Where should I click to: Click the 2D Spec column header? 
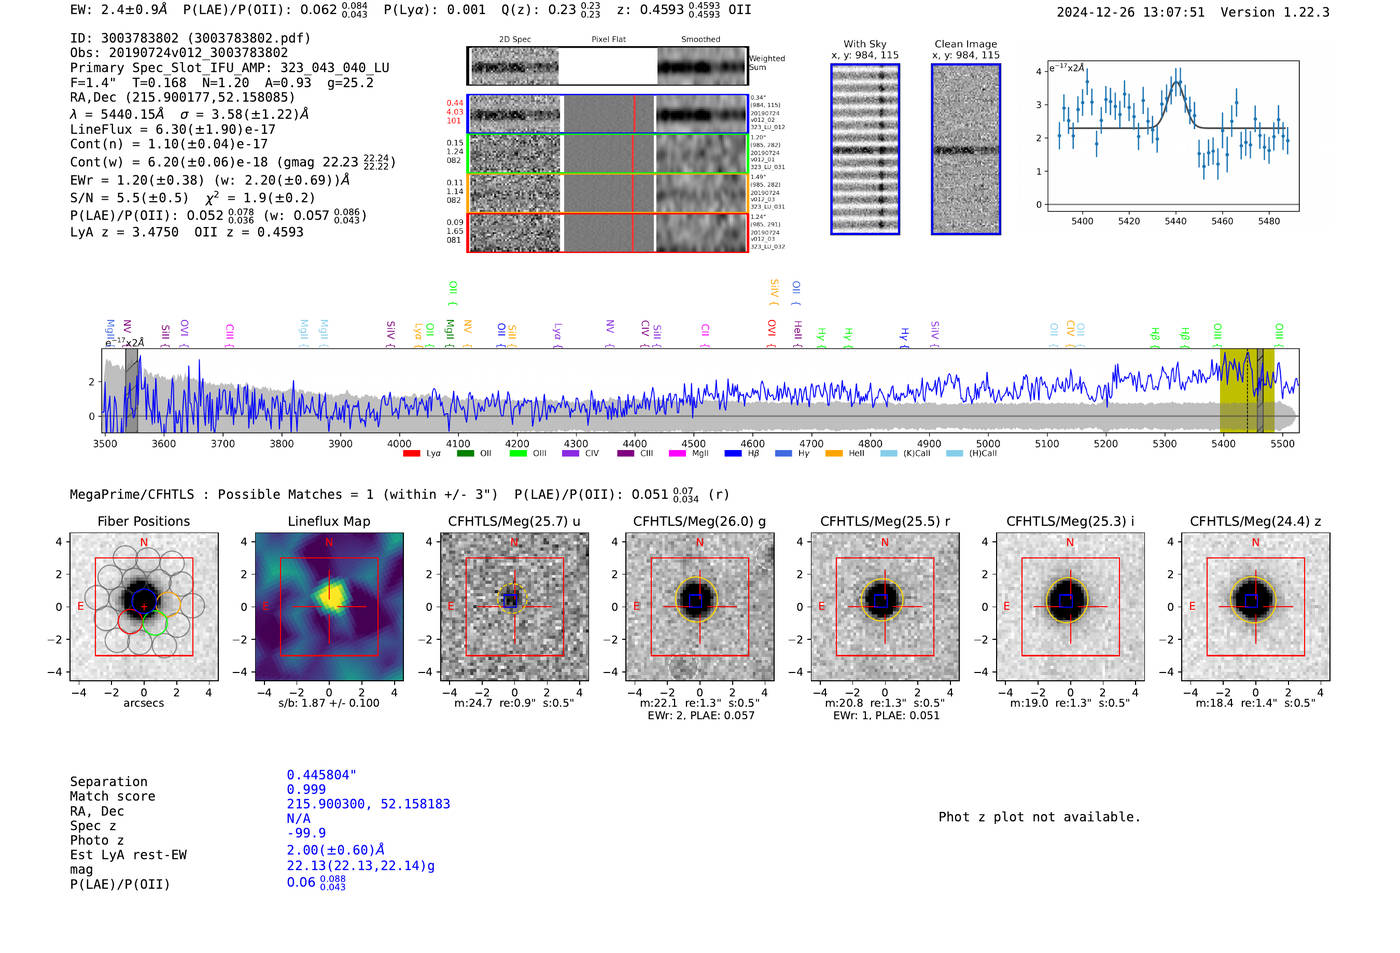click(x=515, y=40)
